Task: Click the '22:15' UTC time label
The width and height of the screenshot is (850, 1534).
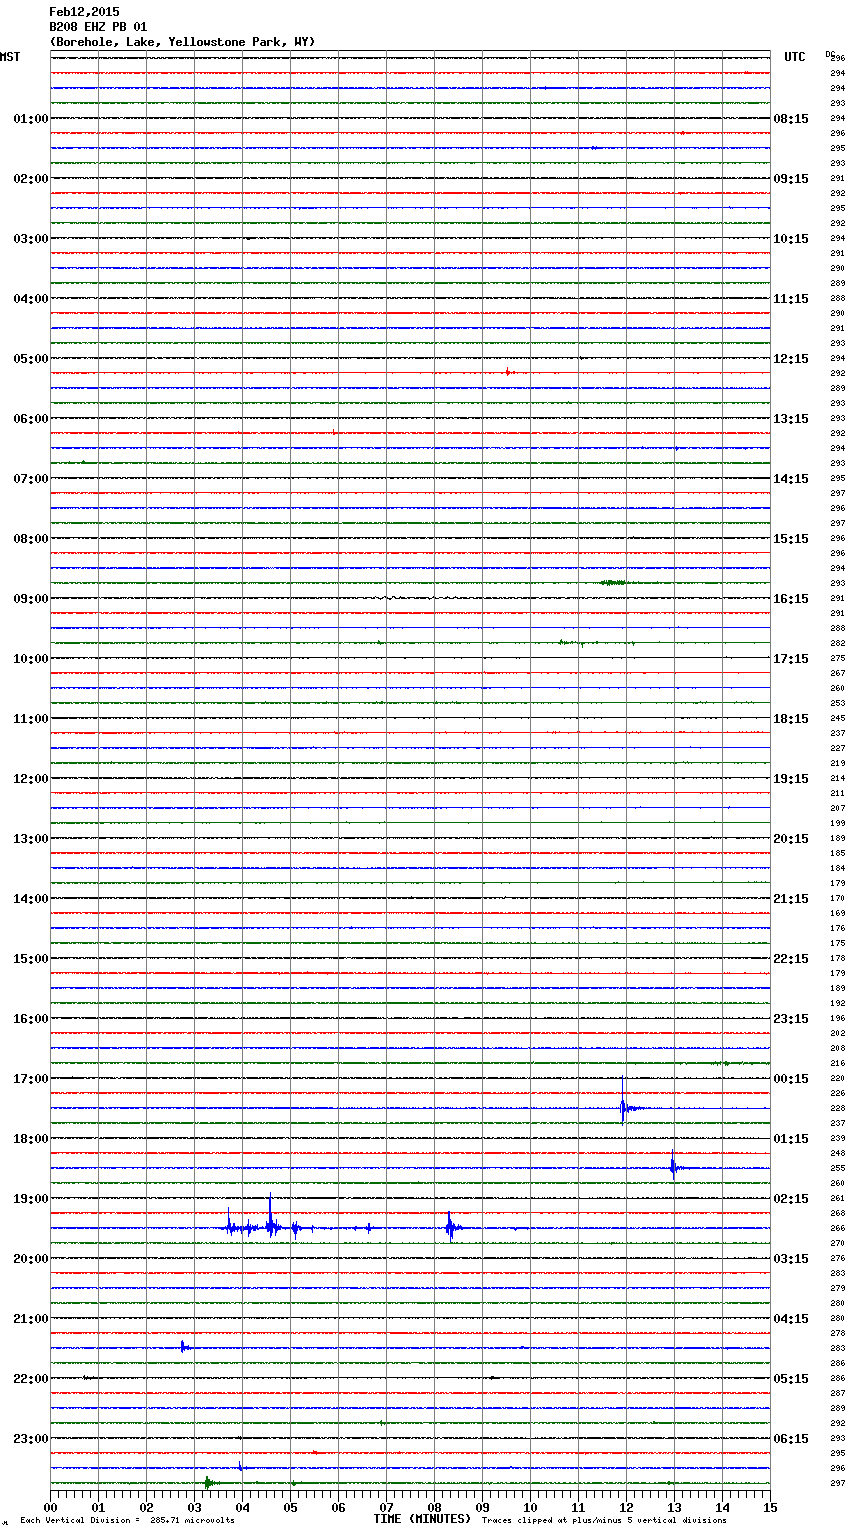Action: [x=791, y=959]
